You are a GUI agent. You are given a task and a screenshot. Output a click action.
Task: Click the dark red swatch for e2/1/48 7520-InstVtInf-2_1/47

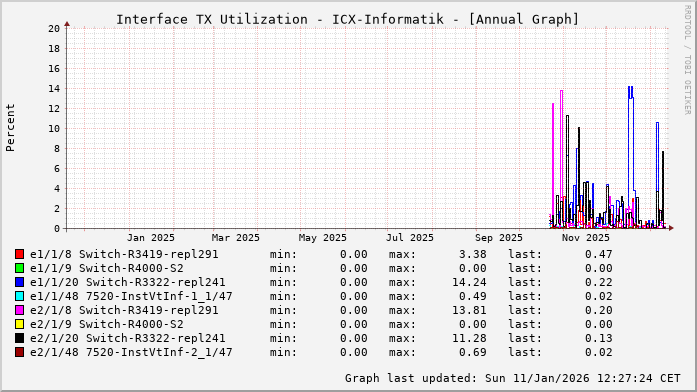[x=19, y=352]
